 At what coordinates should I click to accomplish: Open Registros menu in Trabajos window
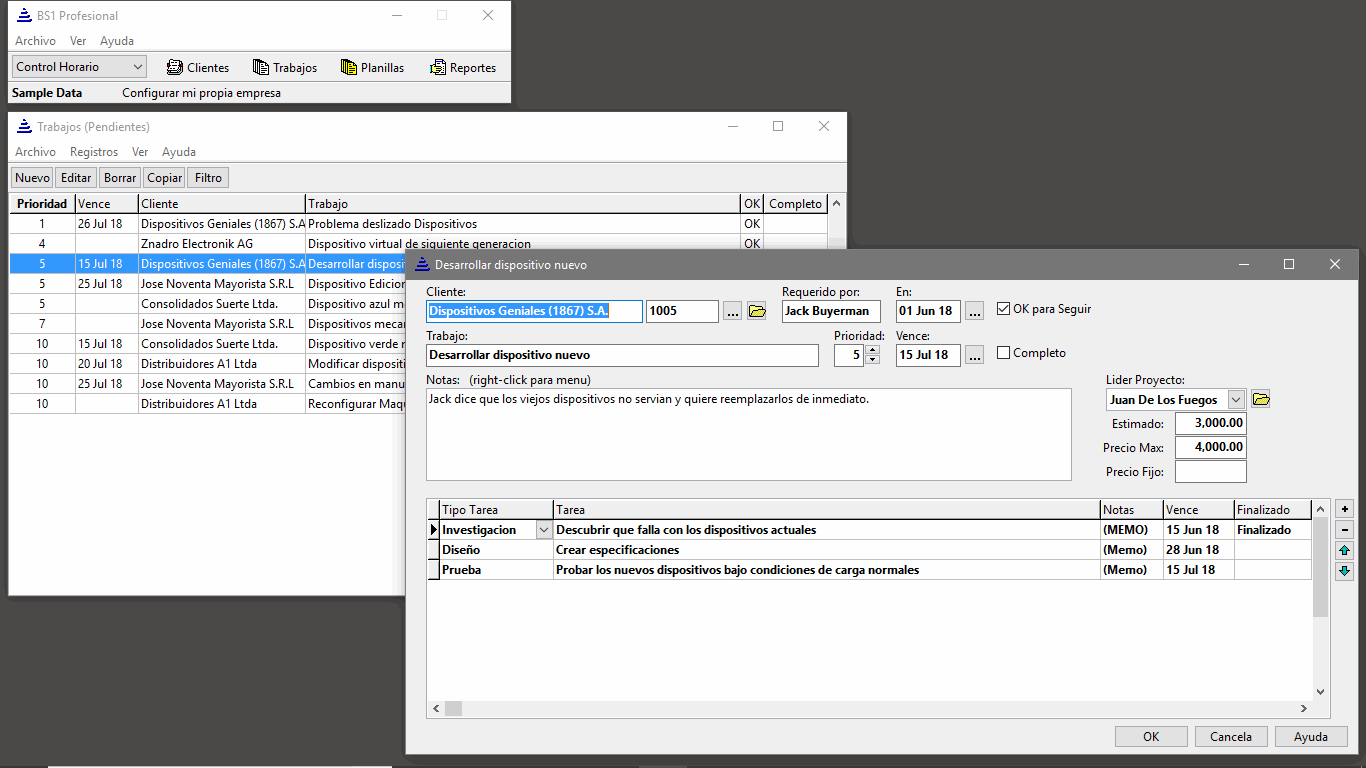pos(94,152)
